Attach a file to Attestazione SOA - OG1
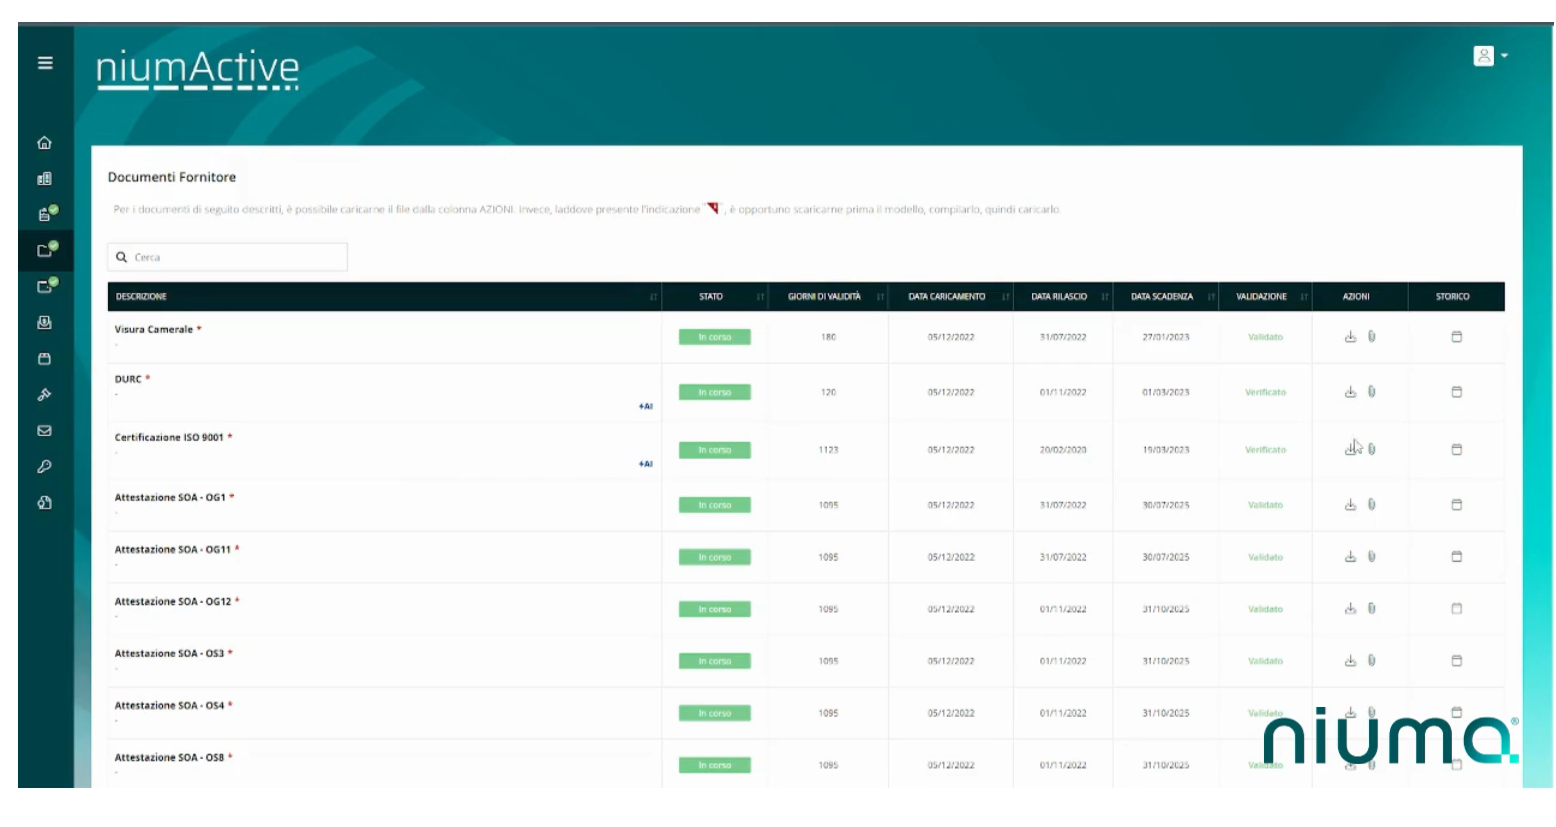This screenshot has height=827, width=1556. (x=1371, y=505)
